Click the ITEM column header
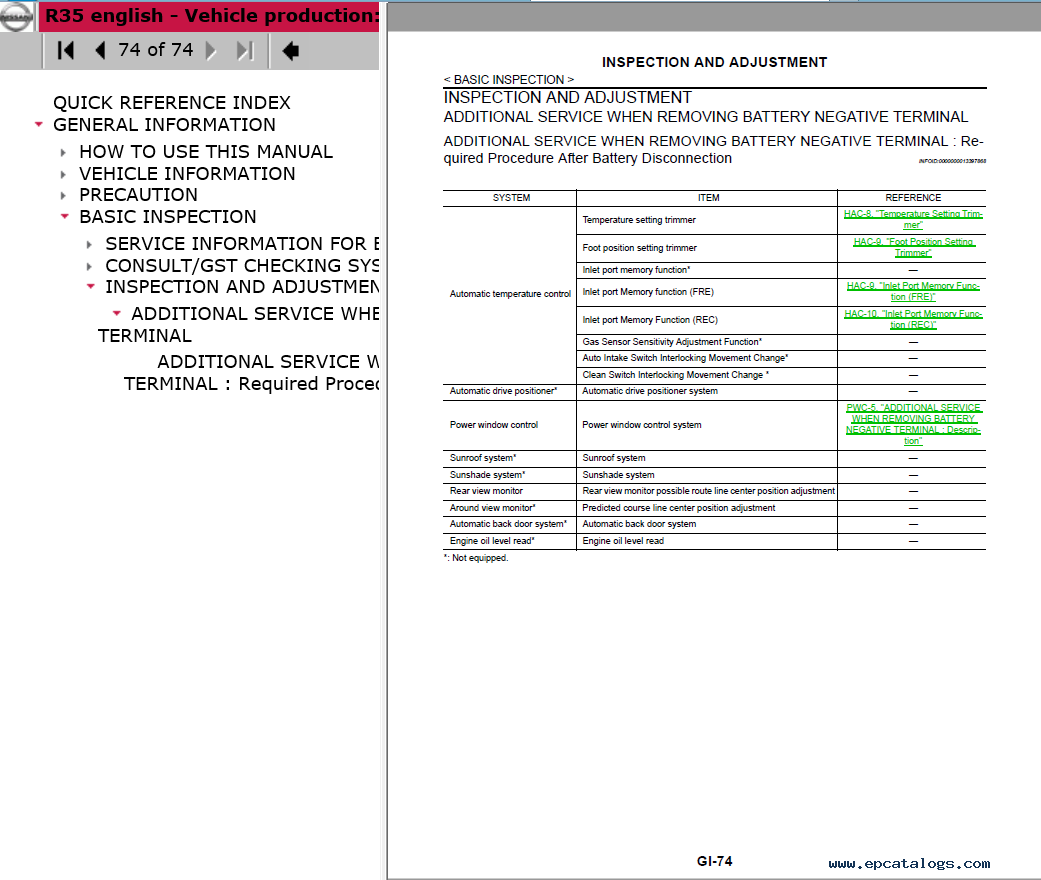The height and width of the screenshot is (880, 1041). coord(708,198)
